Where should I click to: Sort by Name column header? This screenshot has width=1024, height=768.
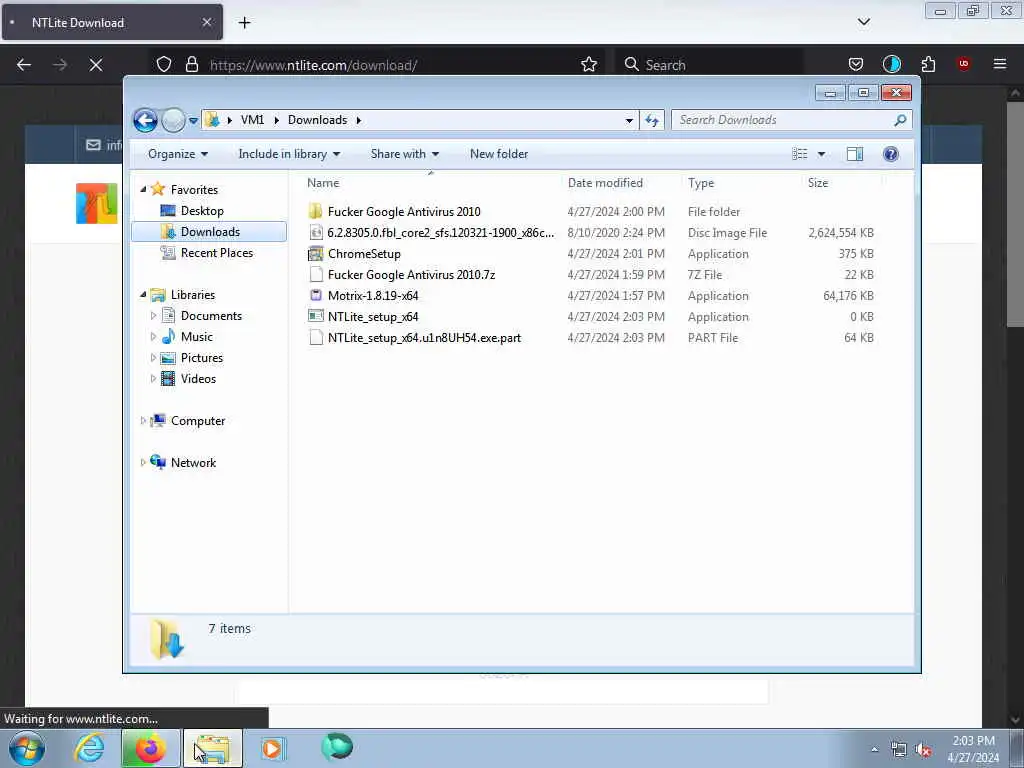coord(431,183)
